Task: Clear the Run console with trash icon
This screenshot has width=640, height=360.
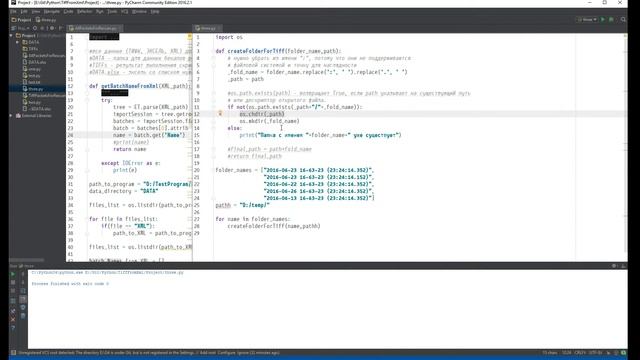Action: pyautogui.click(x=23, y=316)
